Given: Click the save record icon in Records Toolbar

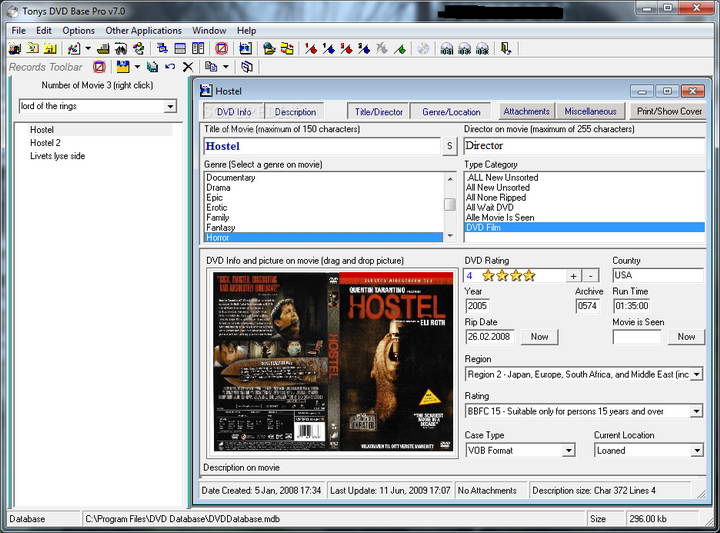Looking at the screenshot, I should (123, 67).
